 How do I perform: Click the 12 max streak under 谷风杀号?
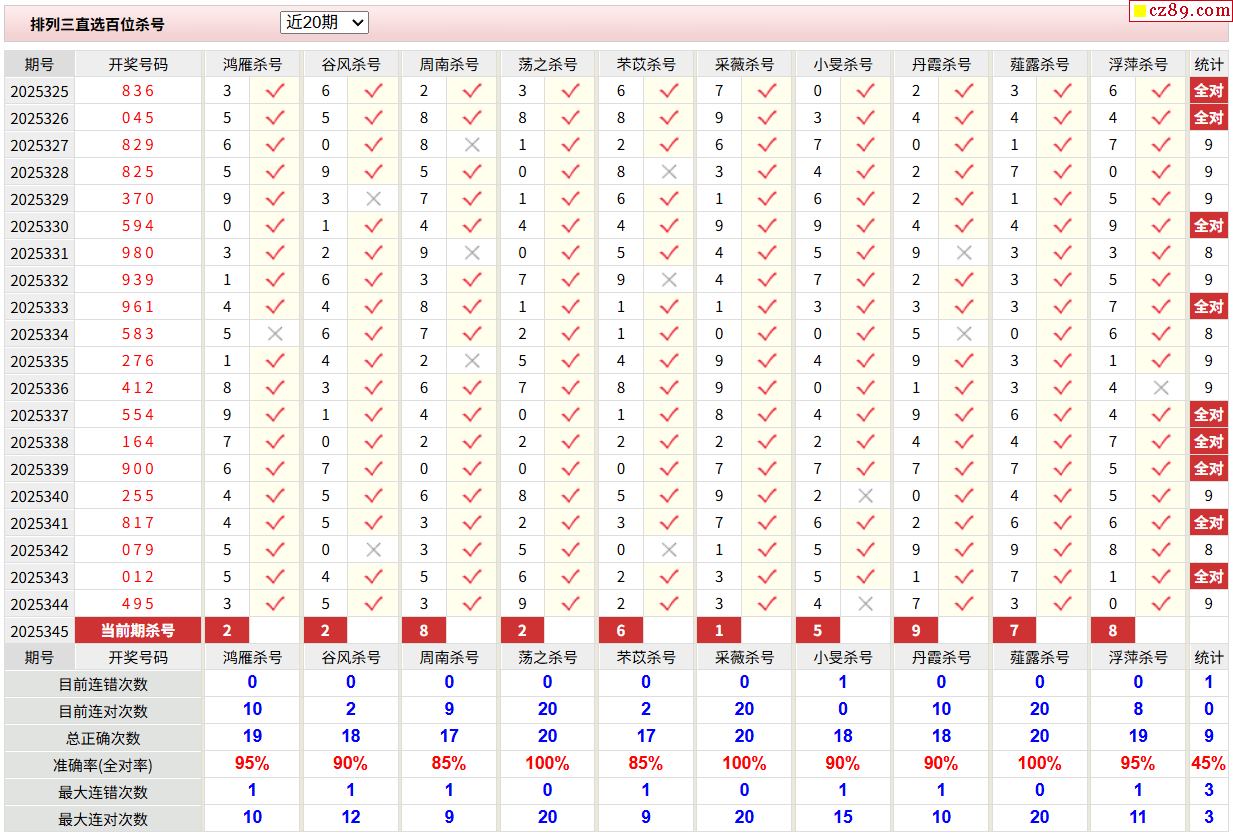[x=351, y=818]
